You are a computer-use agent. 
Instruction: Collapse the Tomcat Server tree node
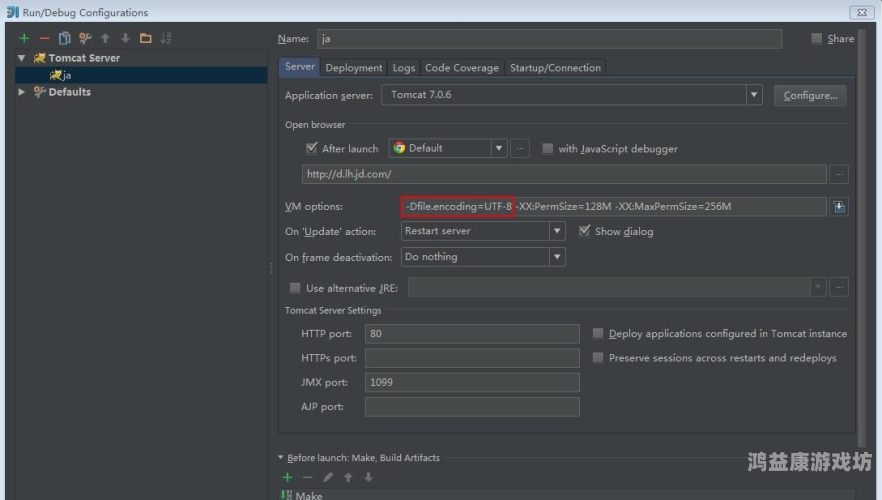pyautogui.click(x=22, y=58)
